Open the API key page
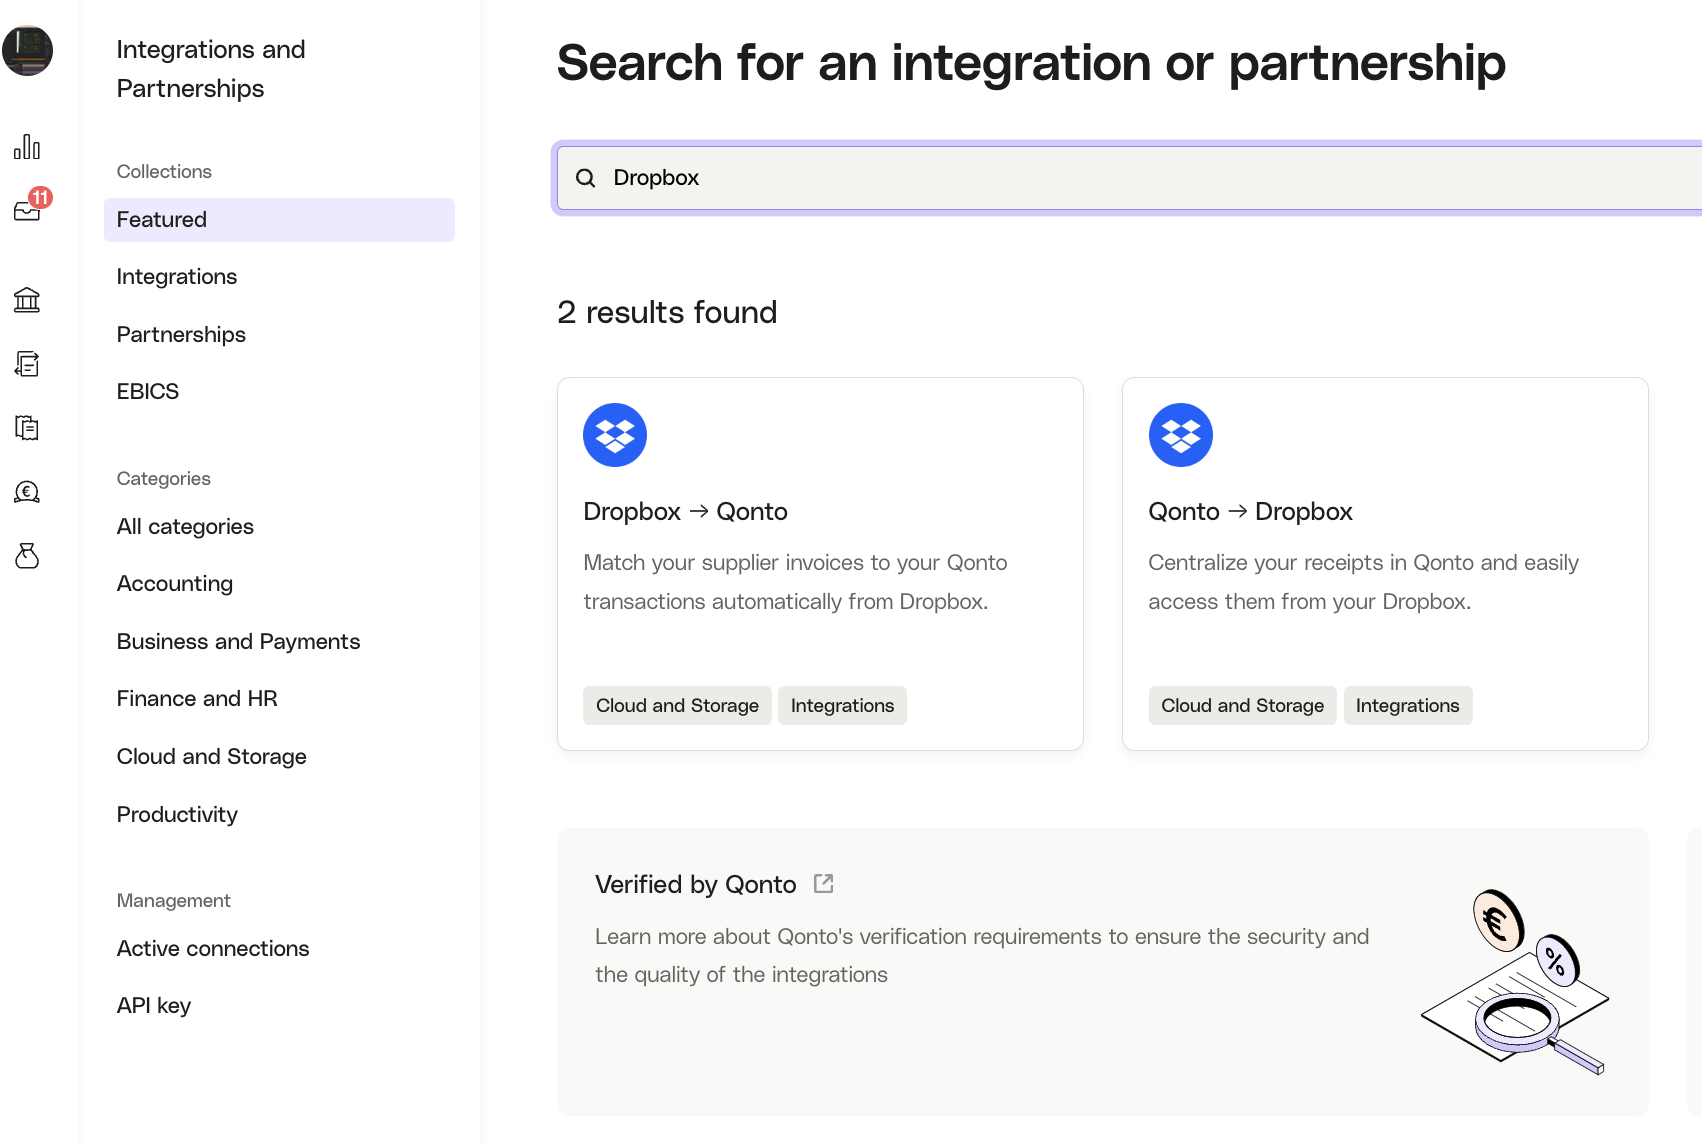 click(x=154, y=1006)
